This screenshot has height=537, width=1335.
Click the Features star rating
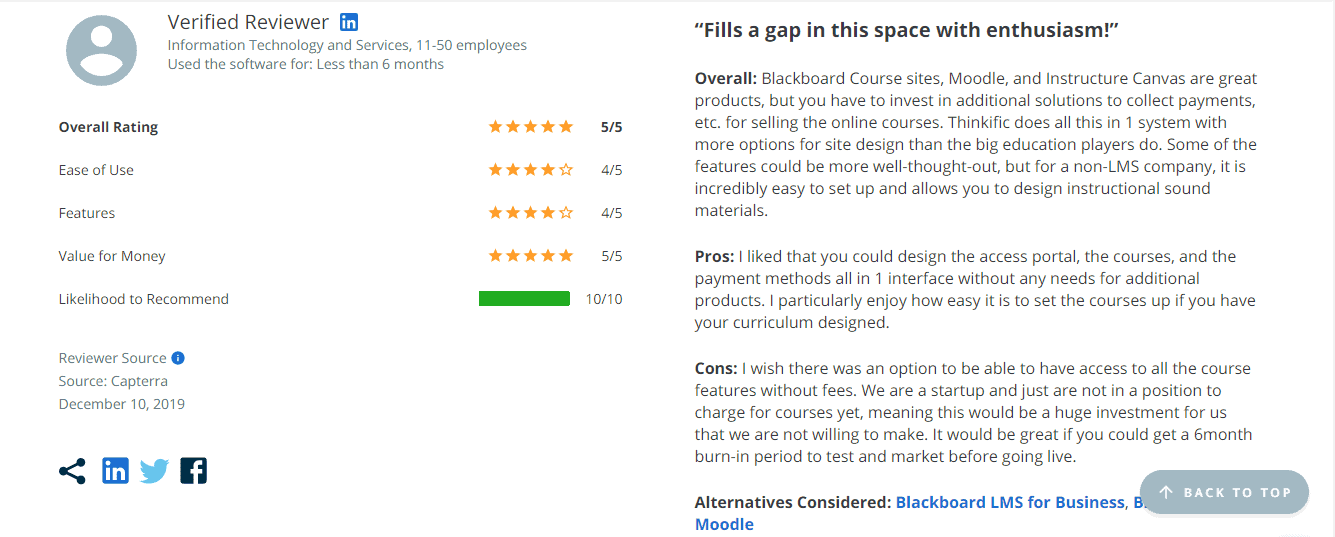(x=530, y=213)
